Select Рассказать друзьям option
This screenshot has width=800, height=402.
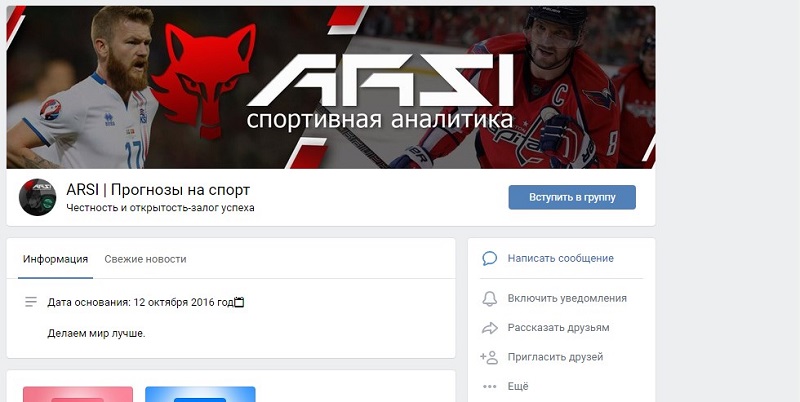click(x=558, y=328)
